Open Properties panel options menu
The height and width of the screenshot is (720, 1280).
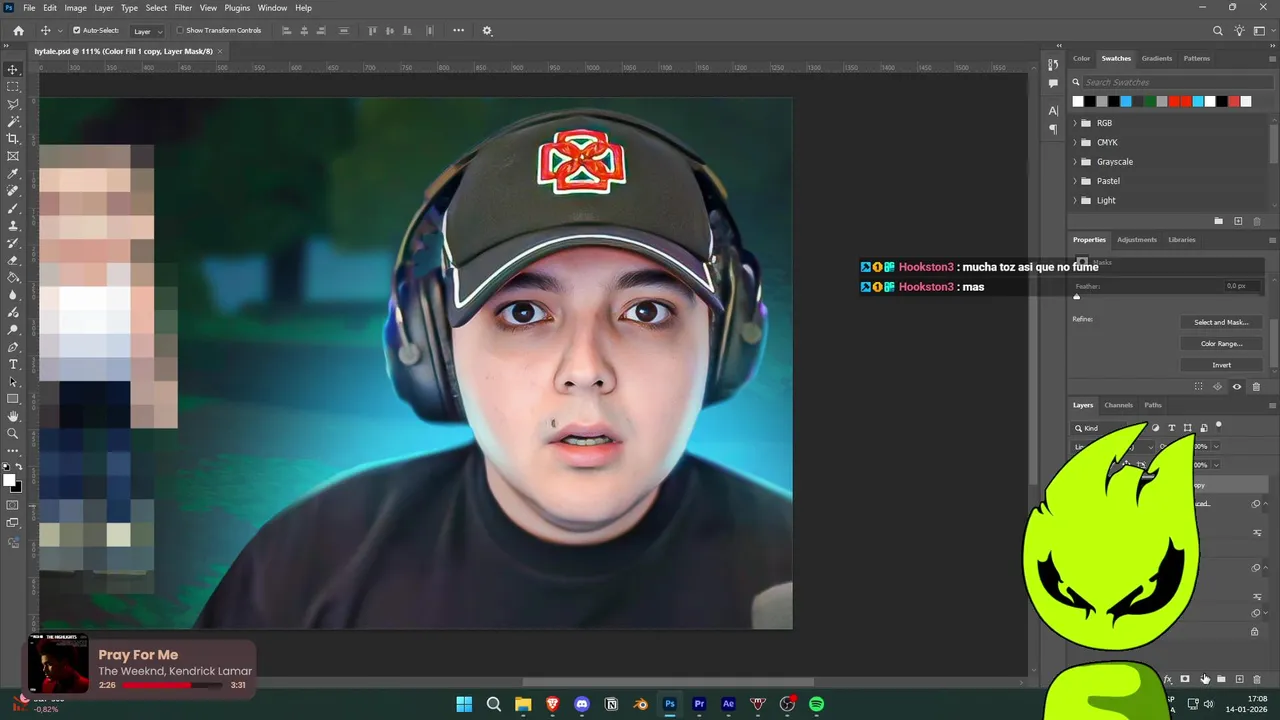point(1273,240)
